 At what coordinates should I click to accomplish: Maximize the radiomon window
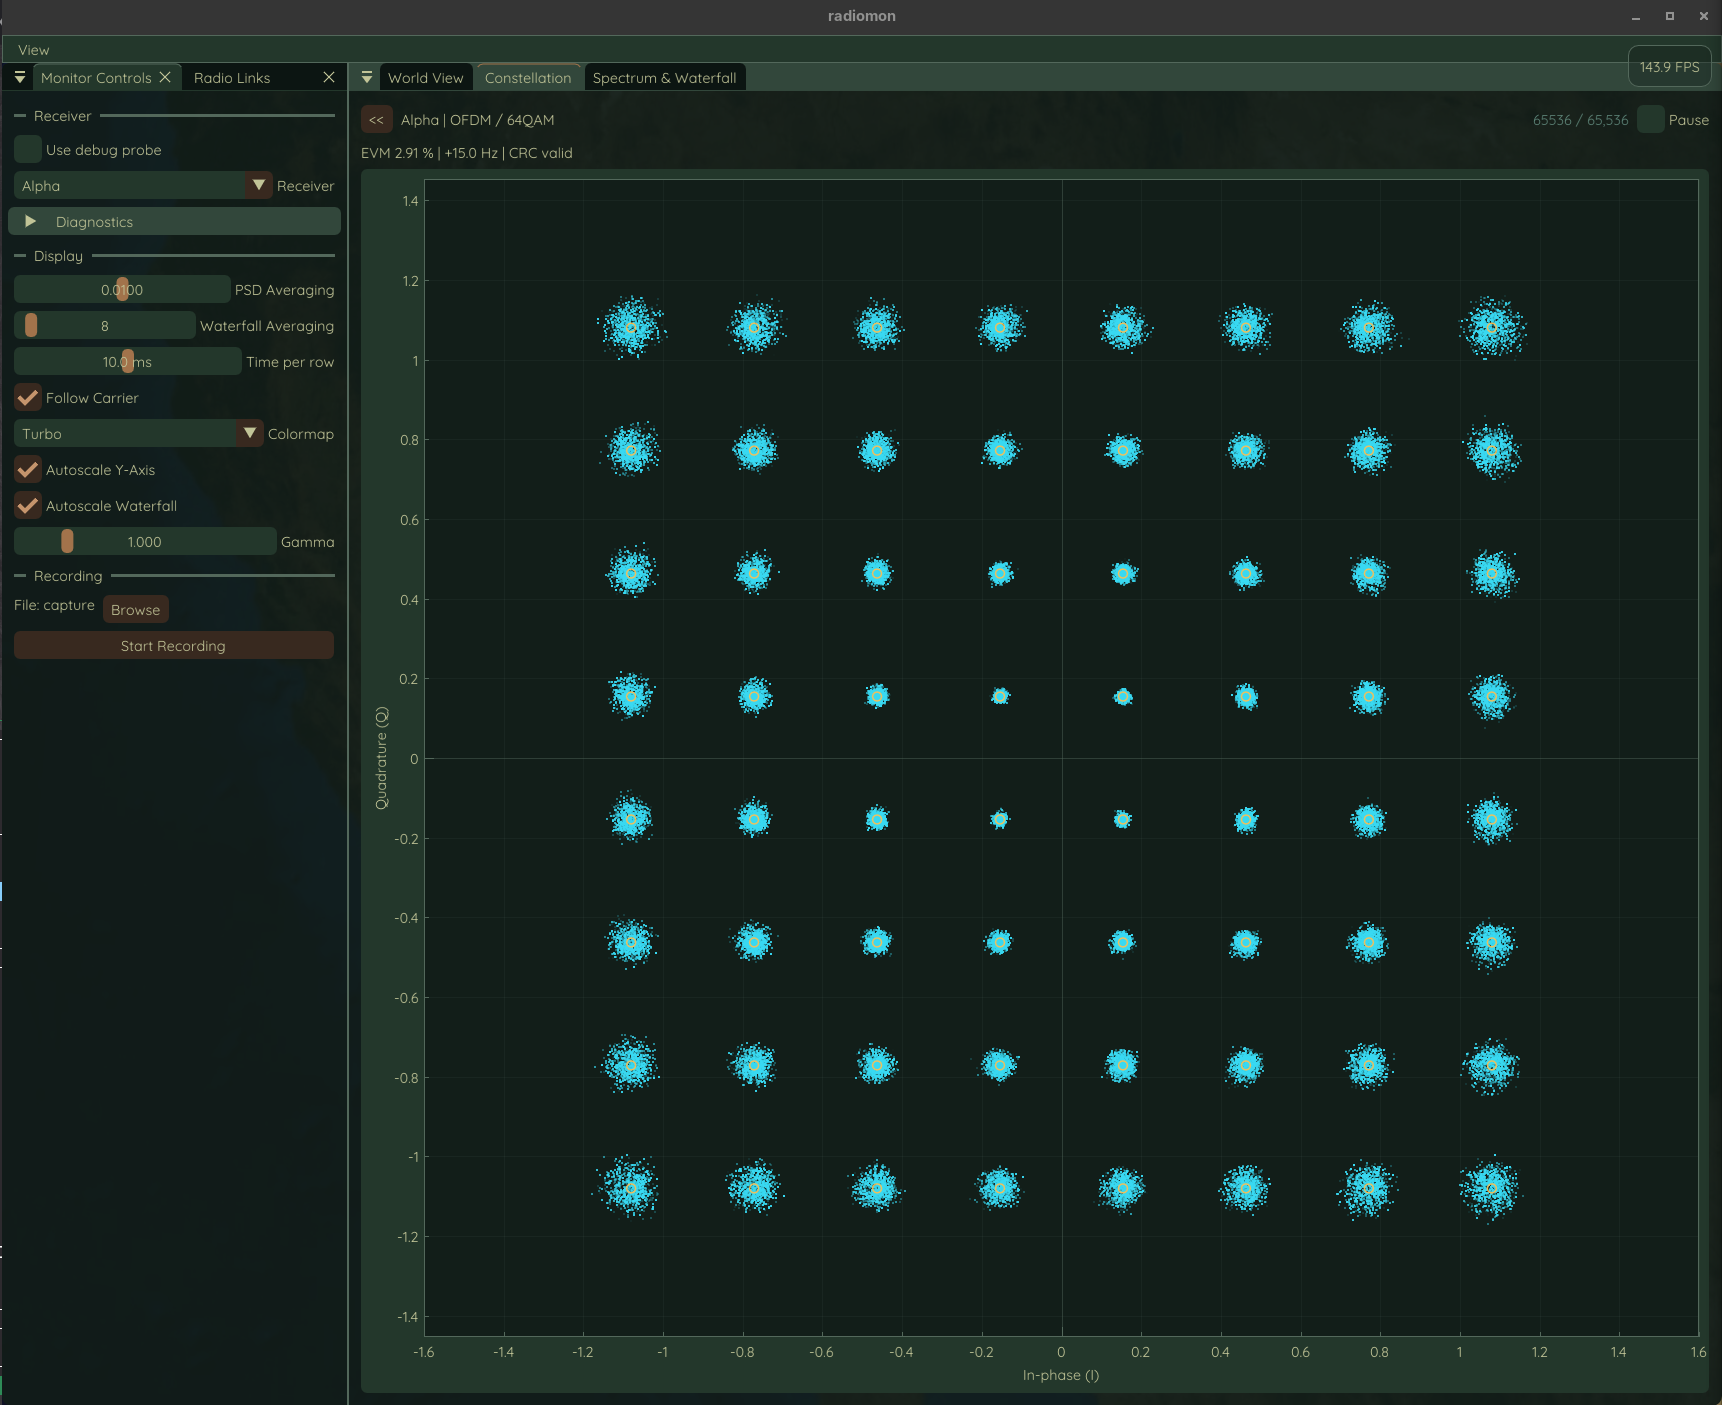[1669, 16]
